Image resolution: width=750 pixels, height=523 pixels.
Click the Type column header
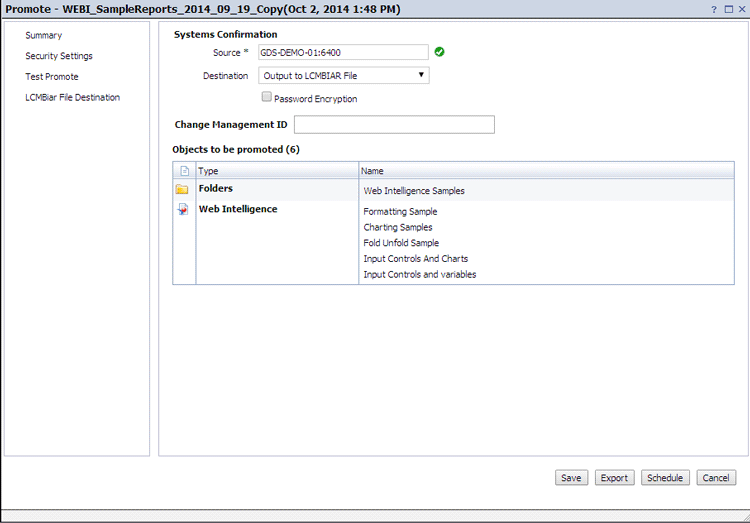tap(277, 171)
